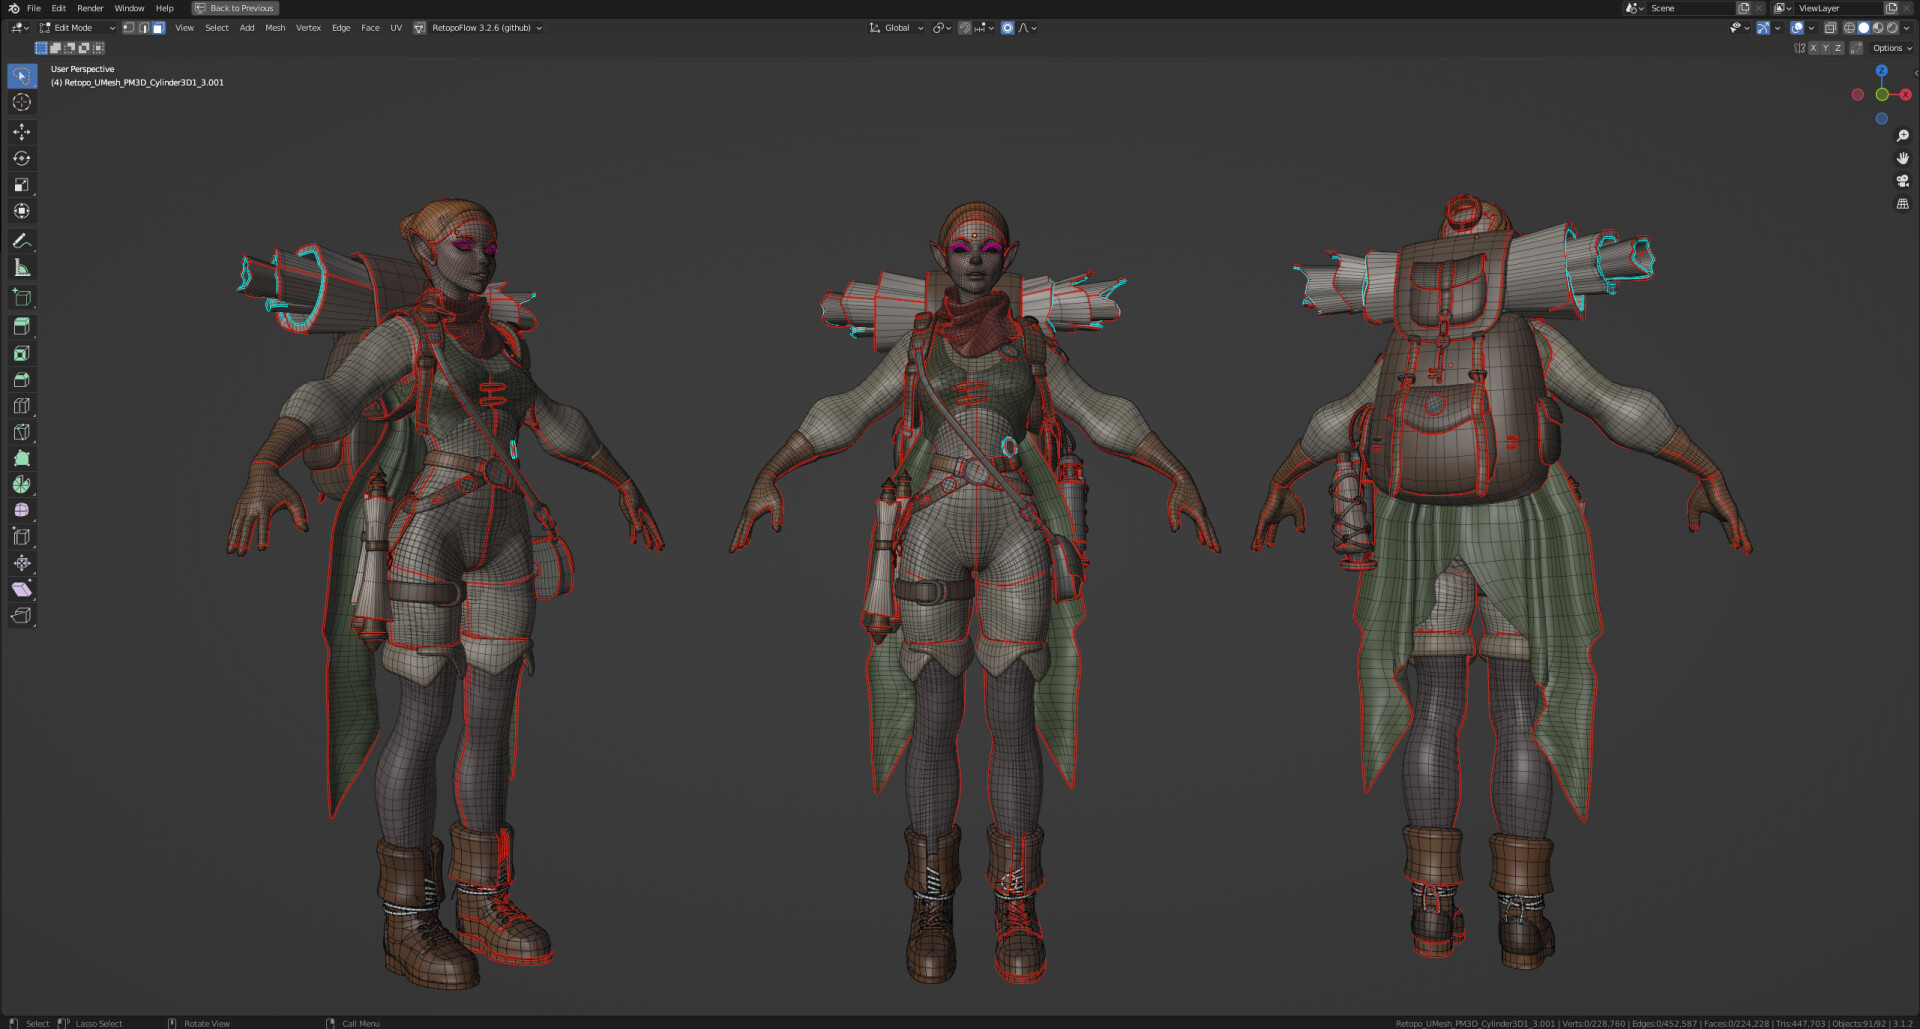Toggle proportional editing on or off
The height and width of the screenshot is (1029, 1920).
[1007, 28]
